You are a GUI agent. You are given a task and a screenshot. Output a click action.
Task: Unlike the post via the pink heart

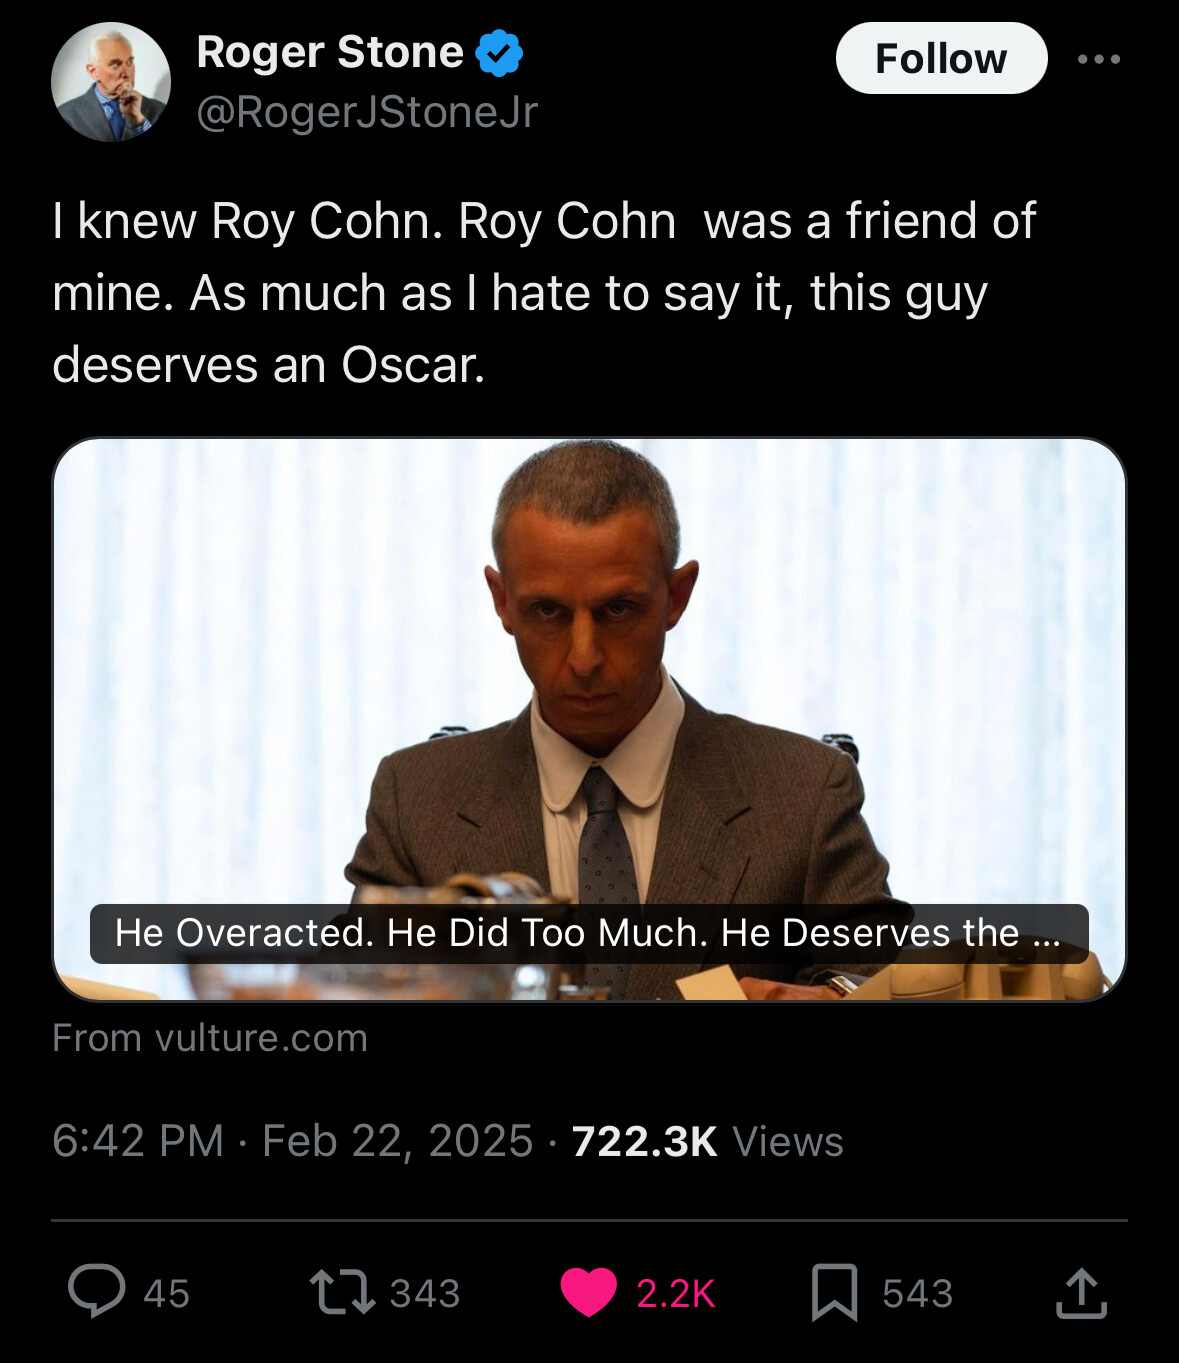coord(588,1292)
